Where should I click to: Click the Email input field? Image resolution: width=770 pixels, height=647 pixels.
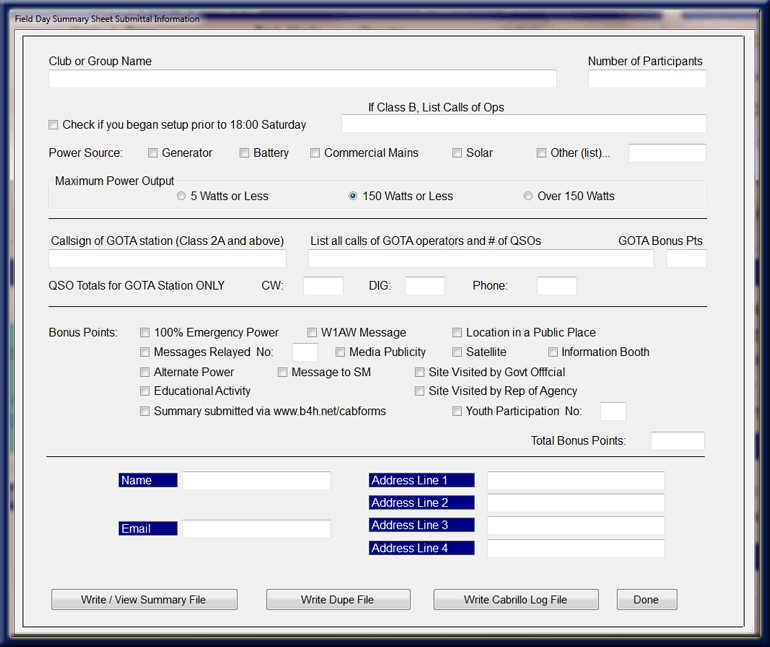(x=256, y=529)
